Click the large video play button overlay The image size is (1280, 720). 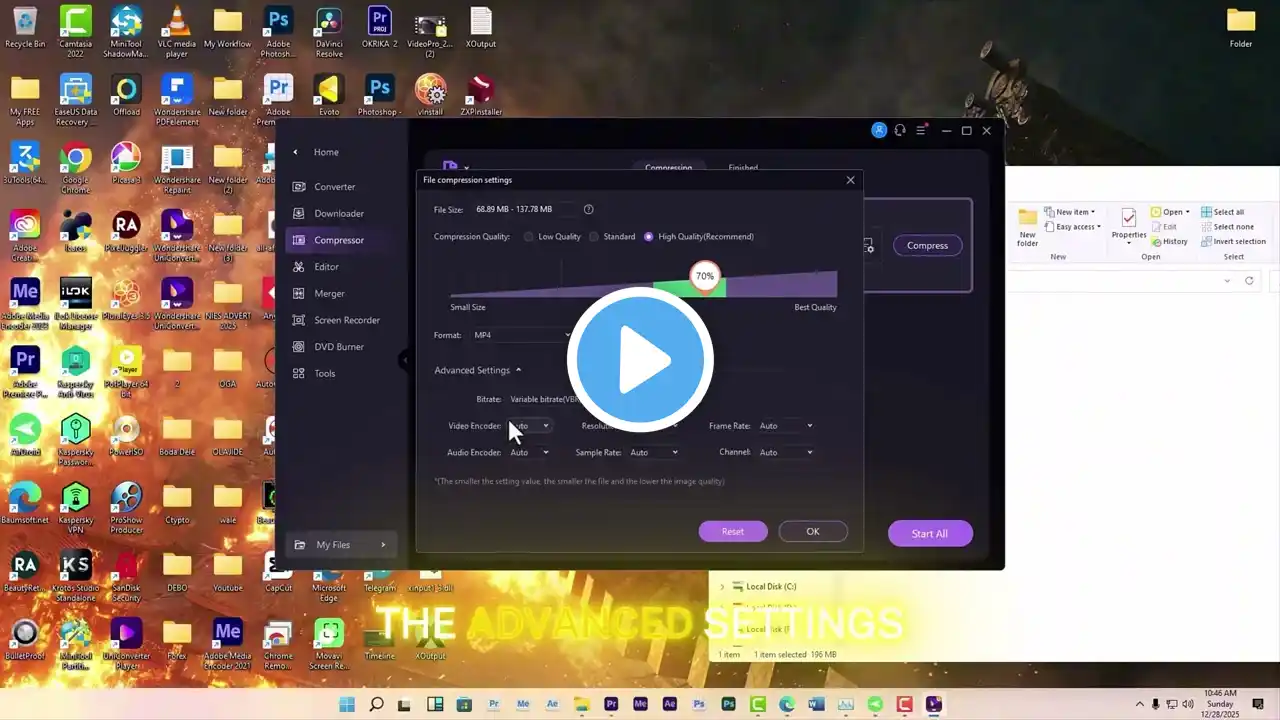click(640, 360)
